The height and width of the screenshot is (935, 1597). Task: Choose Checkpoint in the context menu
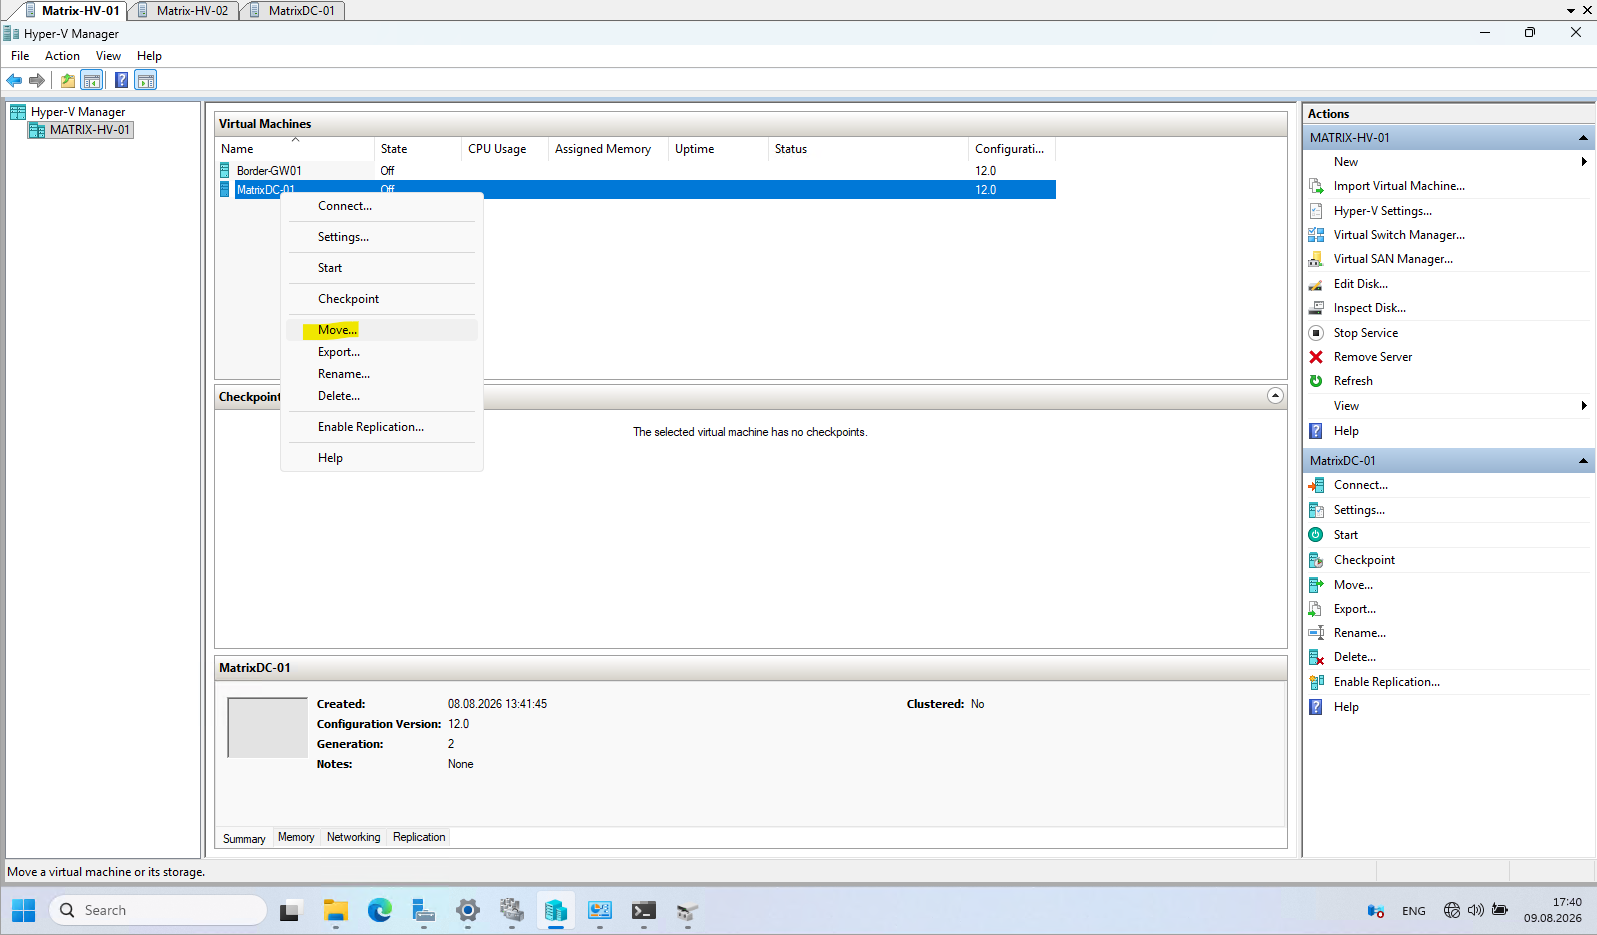tap(382, 299)
